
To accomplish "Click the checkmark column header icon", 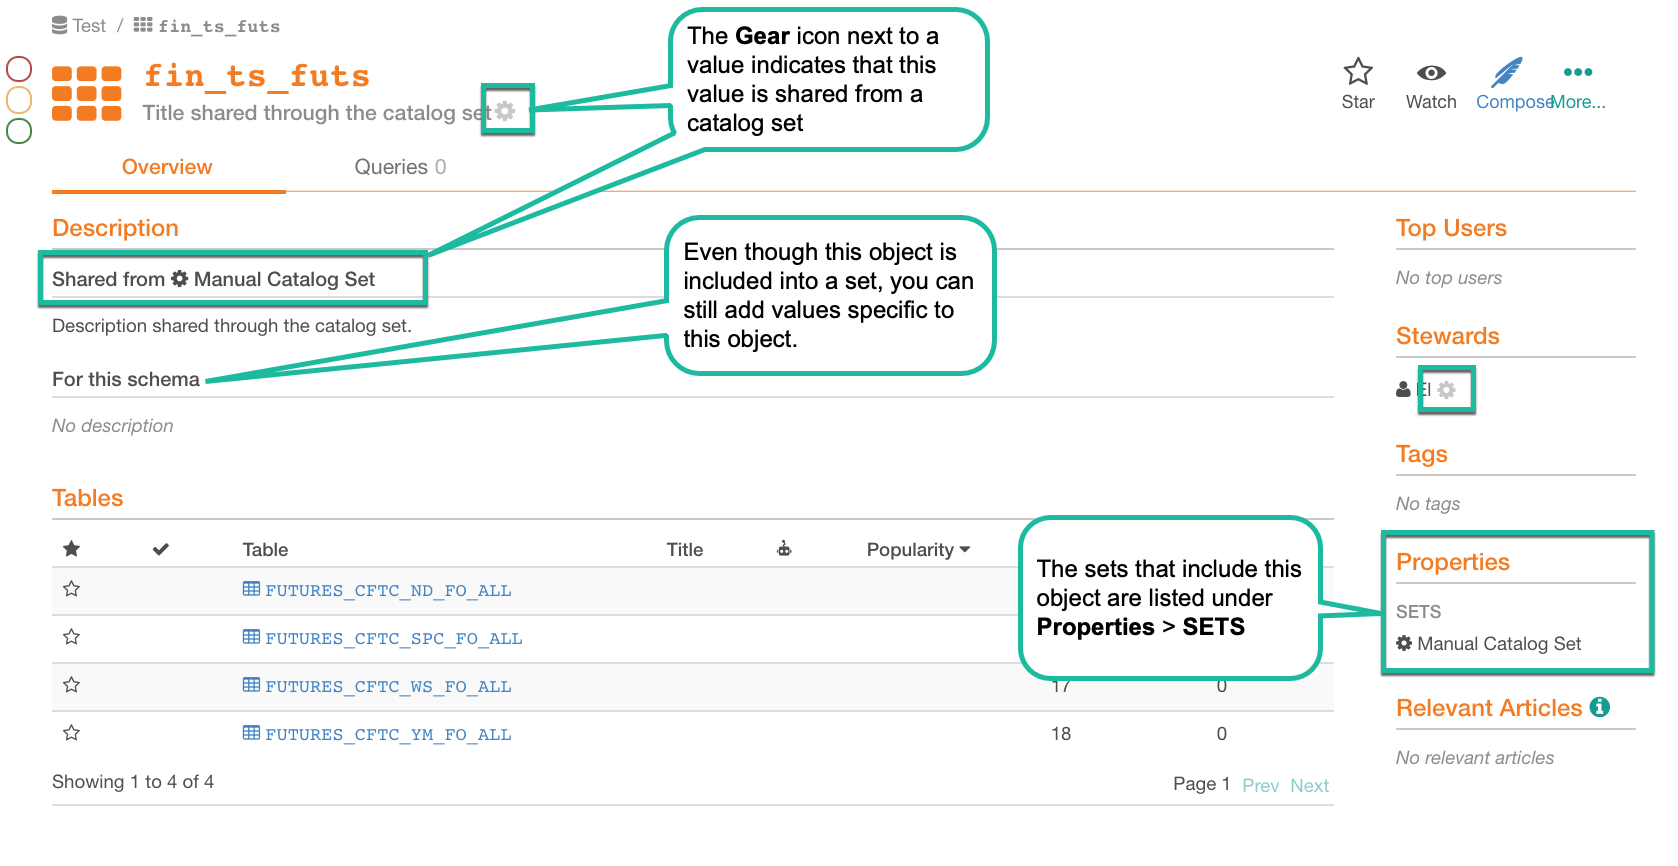I will 161,549.
